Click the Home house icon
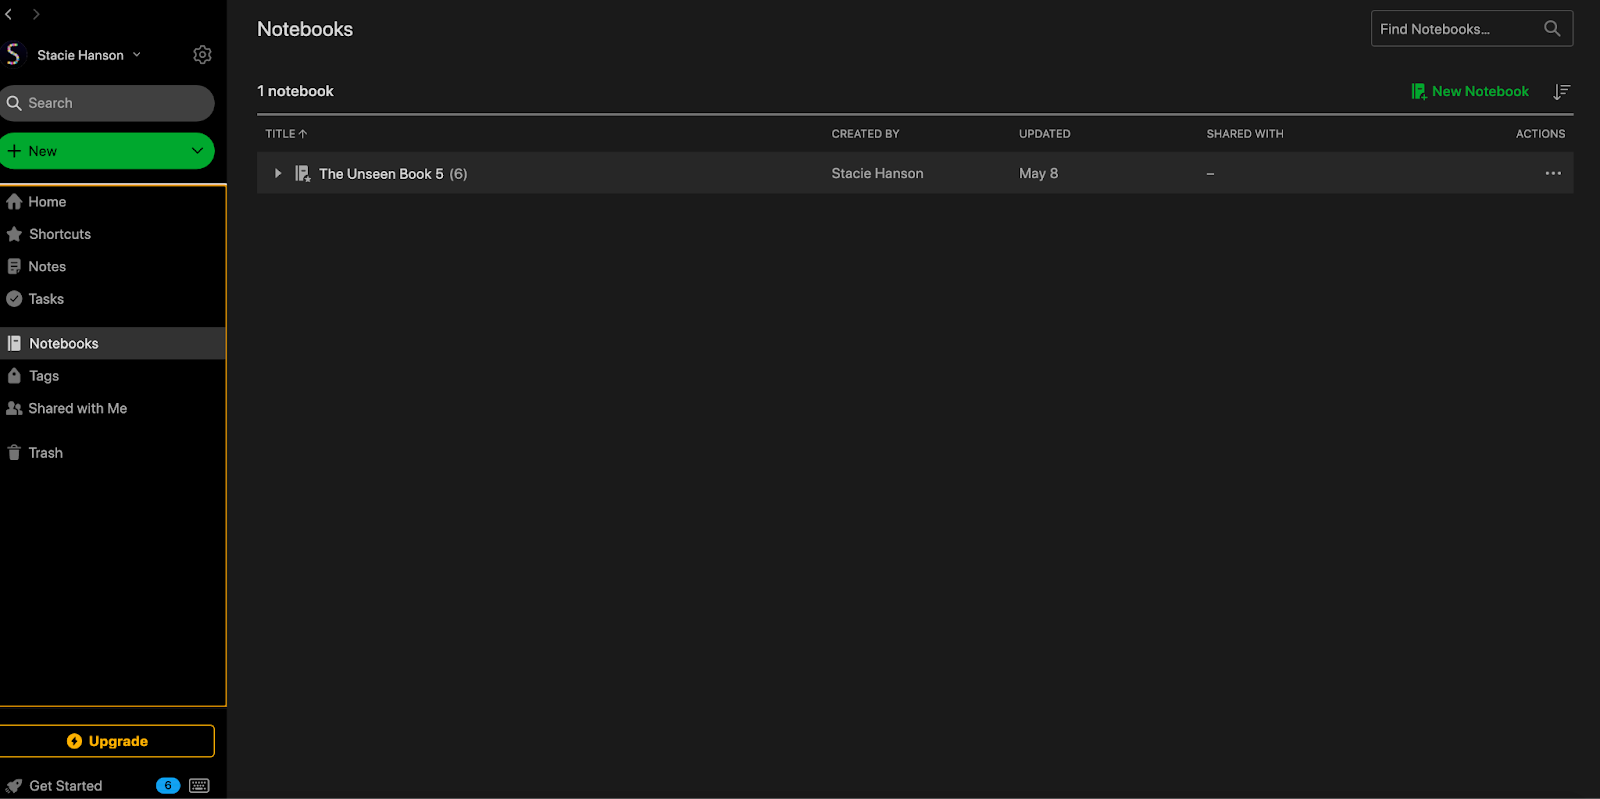Screen dimensions: 1600x799 [14, 202]
